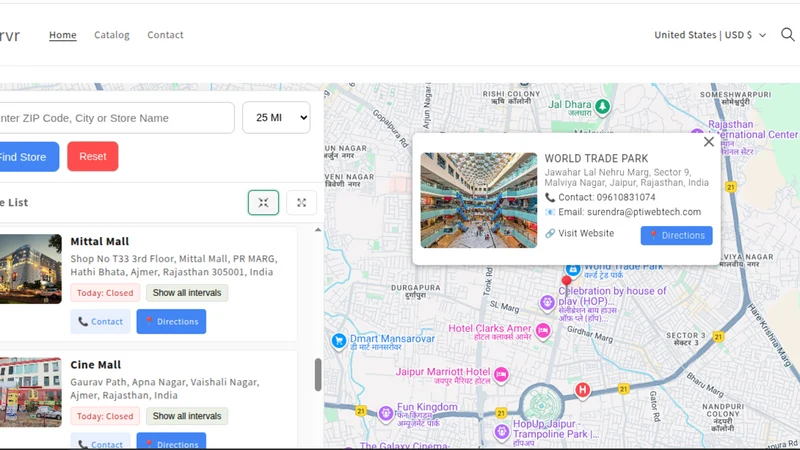Open the Contact menu item

pyautogui.click(x=165, y=35)
